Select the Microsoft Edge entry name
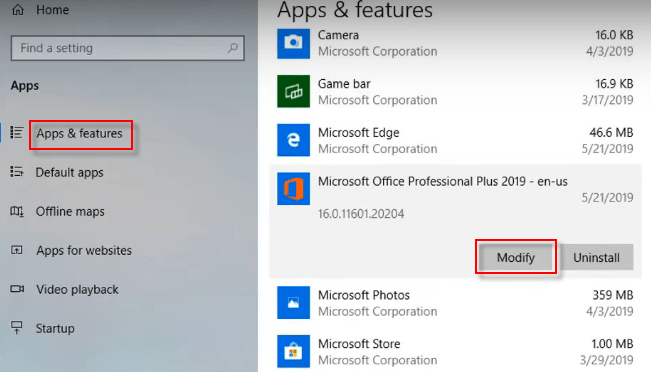651x372 pixels. pos(359,132)
